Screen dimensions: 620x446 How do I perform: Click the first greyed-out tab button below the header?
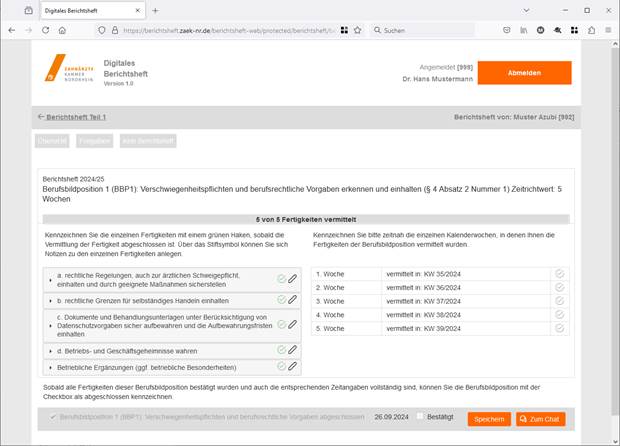coord(52,141)
